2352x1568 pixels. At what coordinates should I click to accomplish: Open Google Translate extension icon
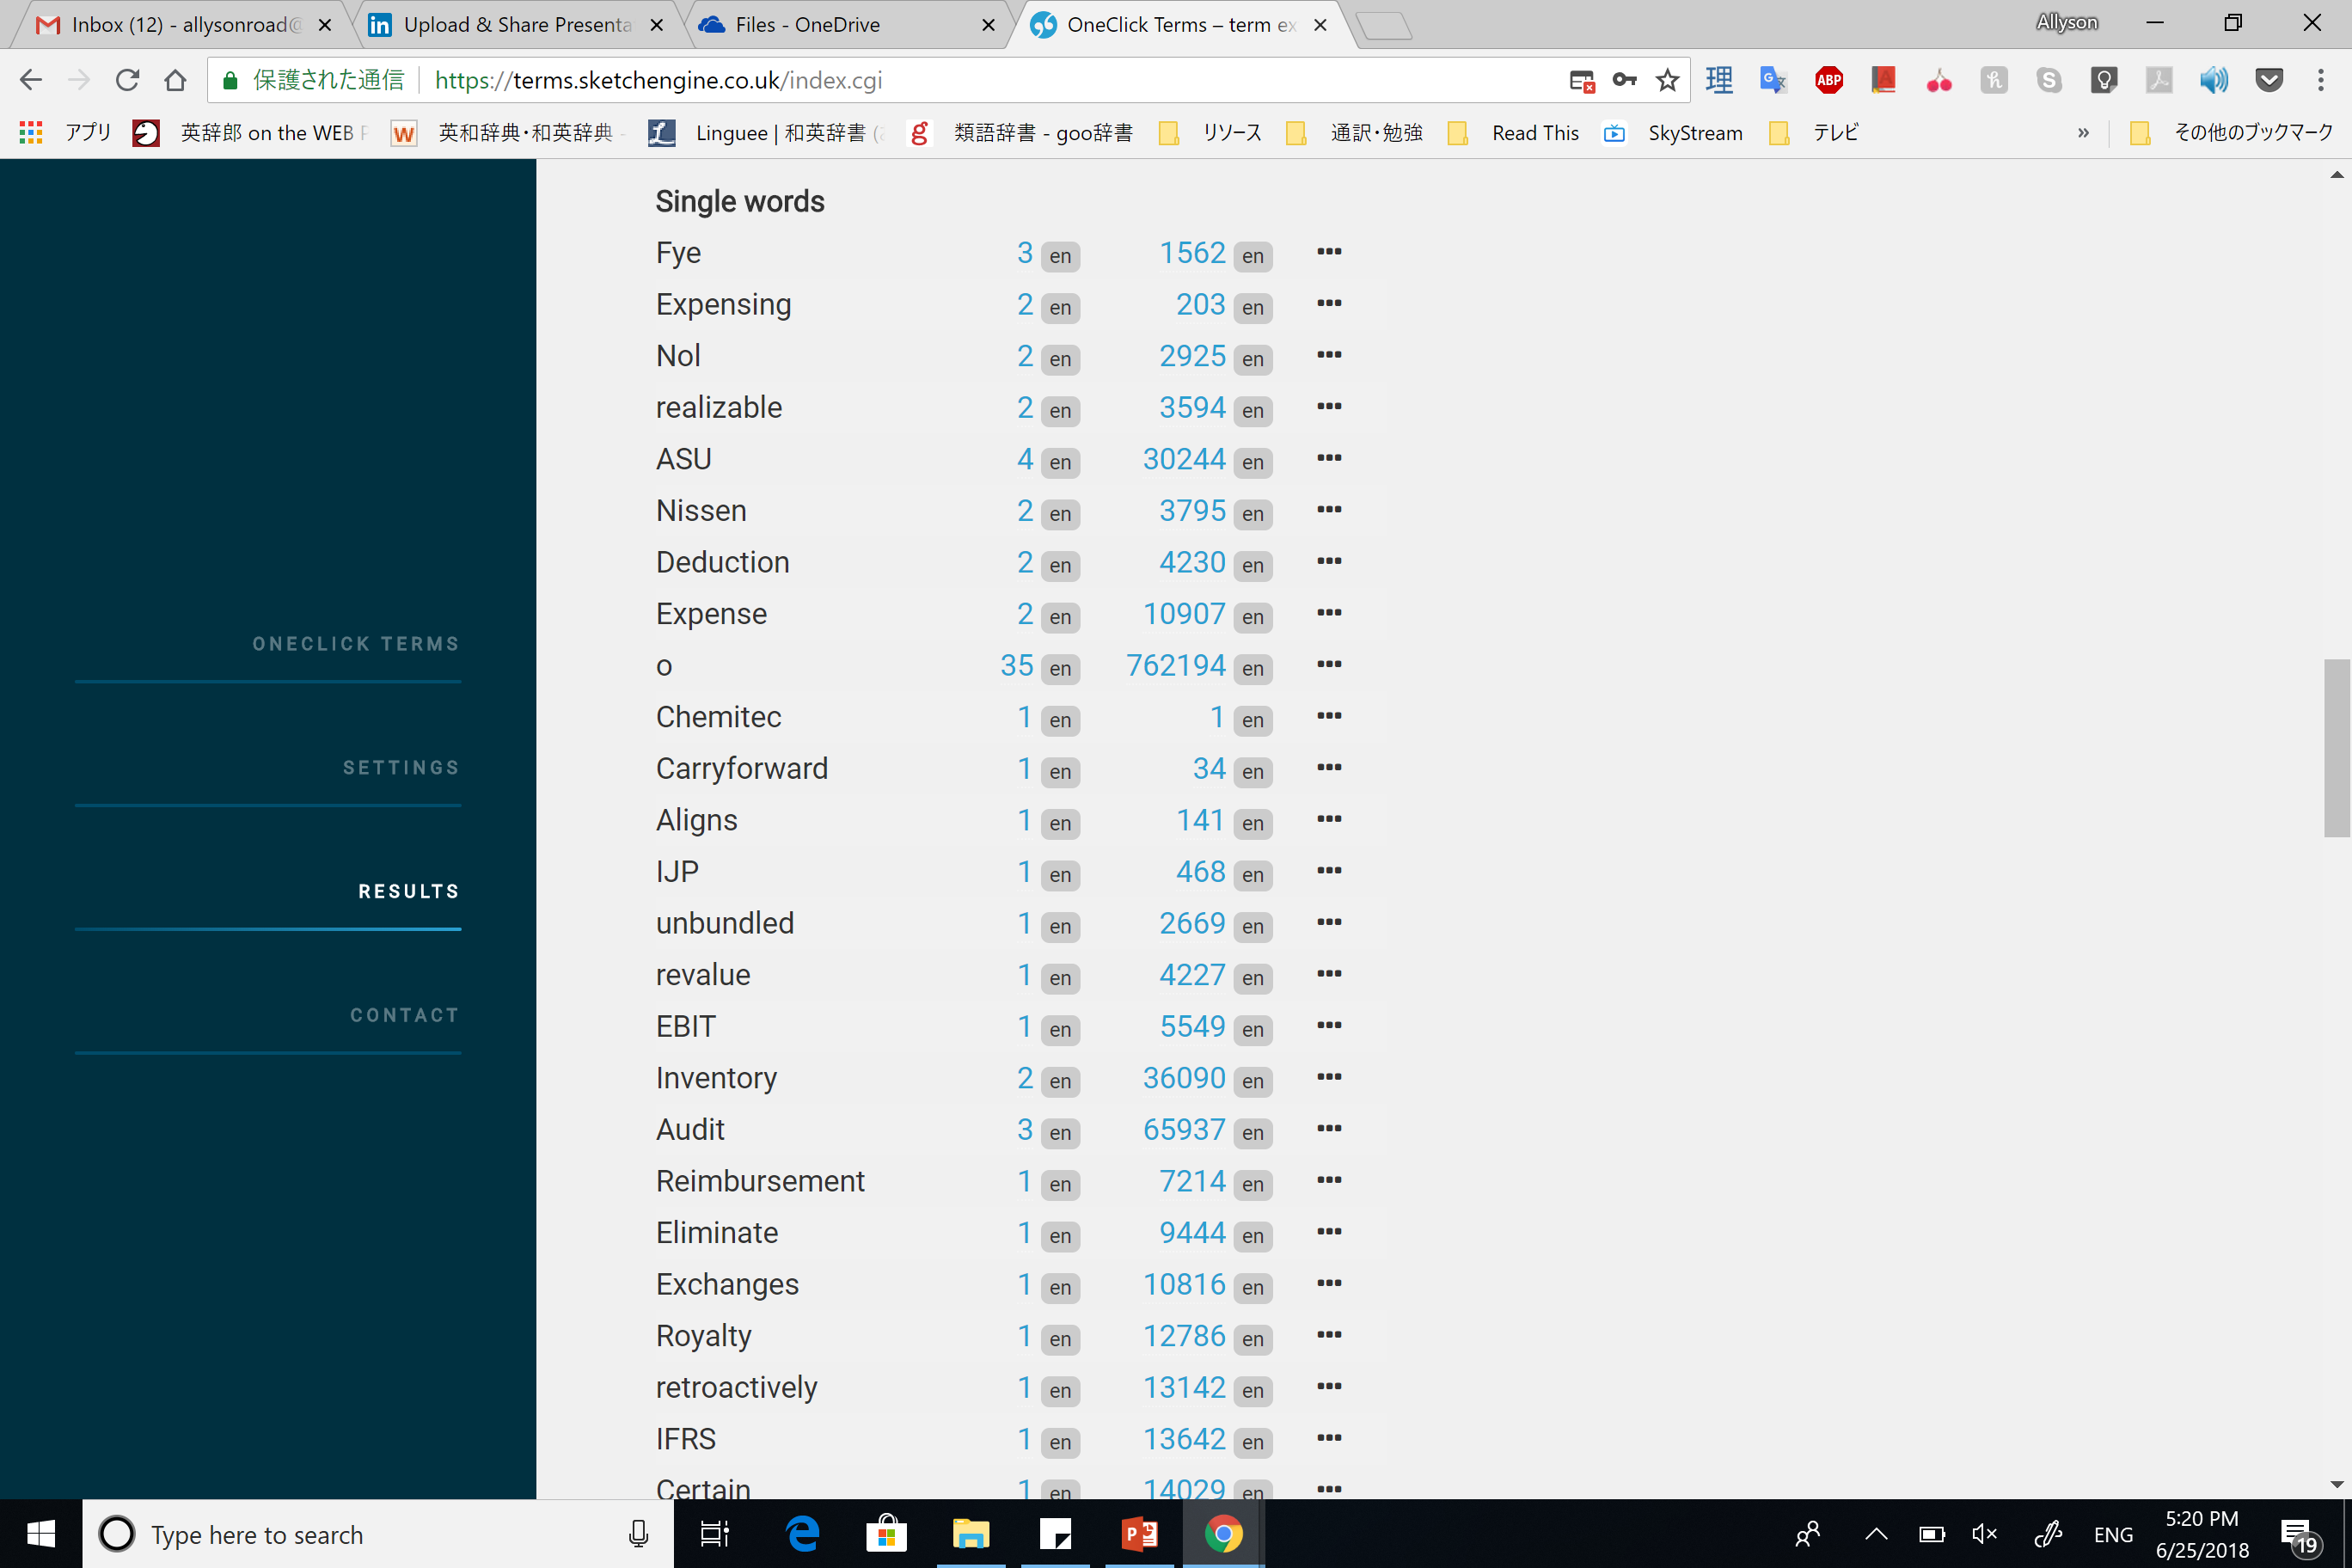point(1773,80)
